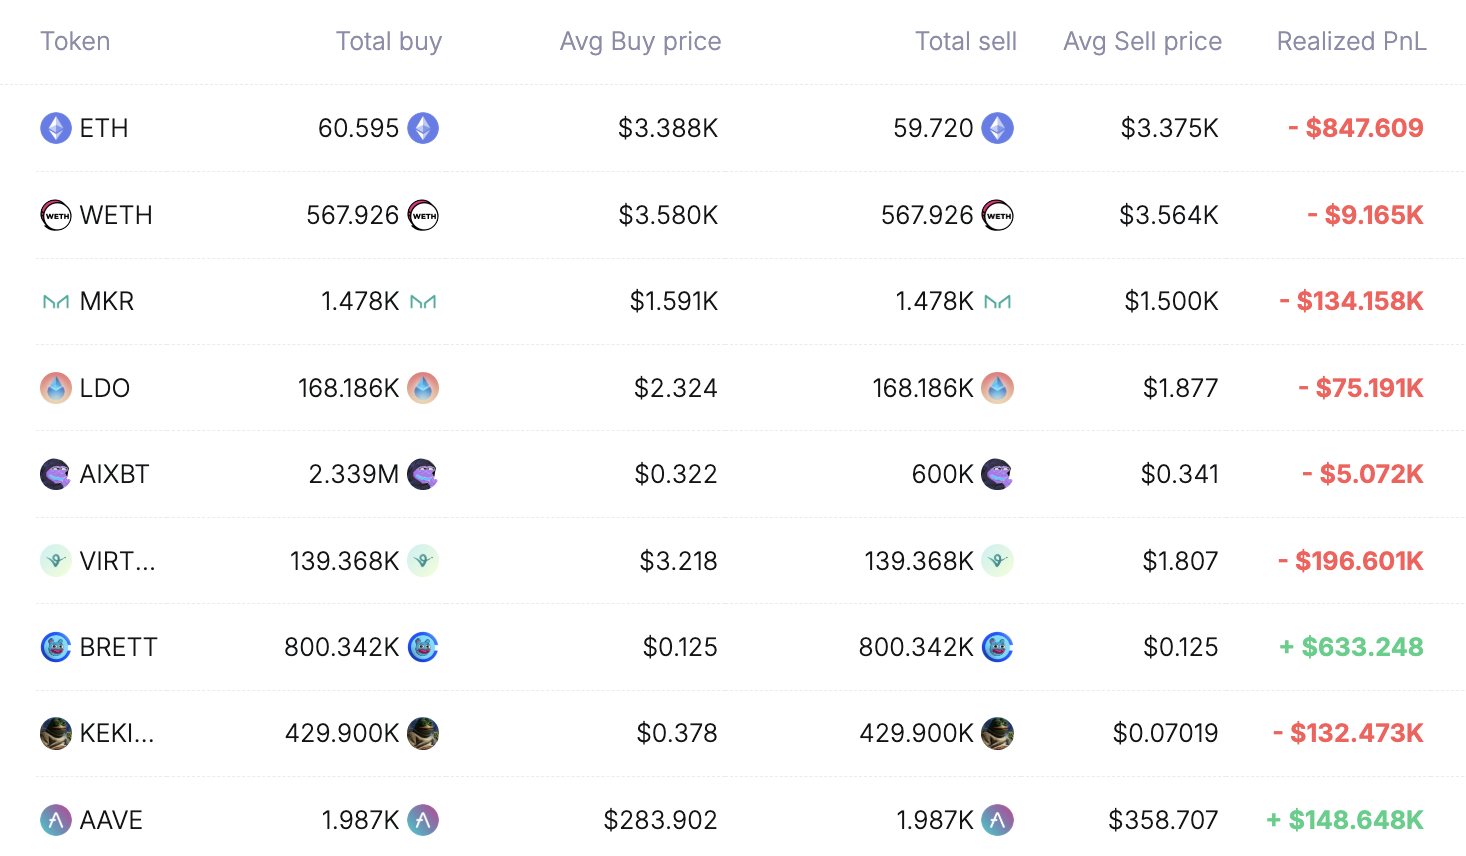Click the Avg Buy price column header

point(640,41)
